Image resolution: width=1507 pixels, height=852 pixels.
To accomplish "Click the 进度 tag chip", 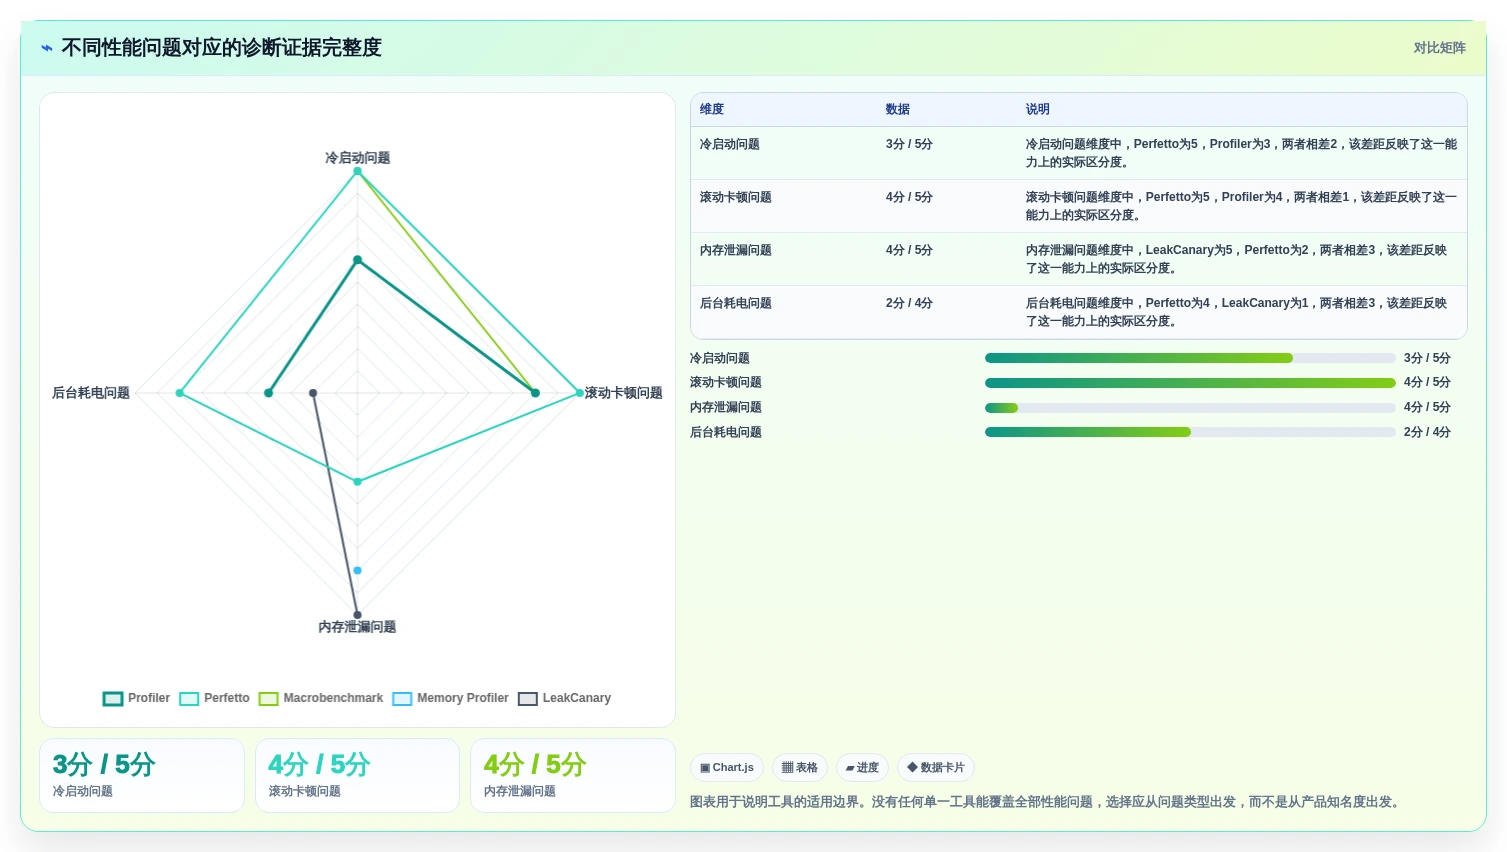I will pos(862,768).
